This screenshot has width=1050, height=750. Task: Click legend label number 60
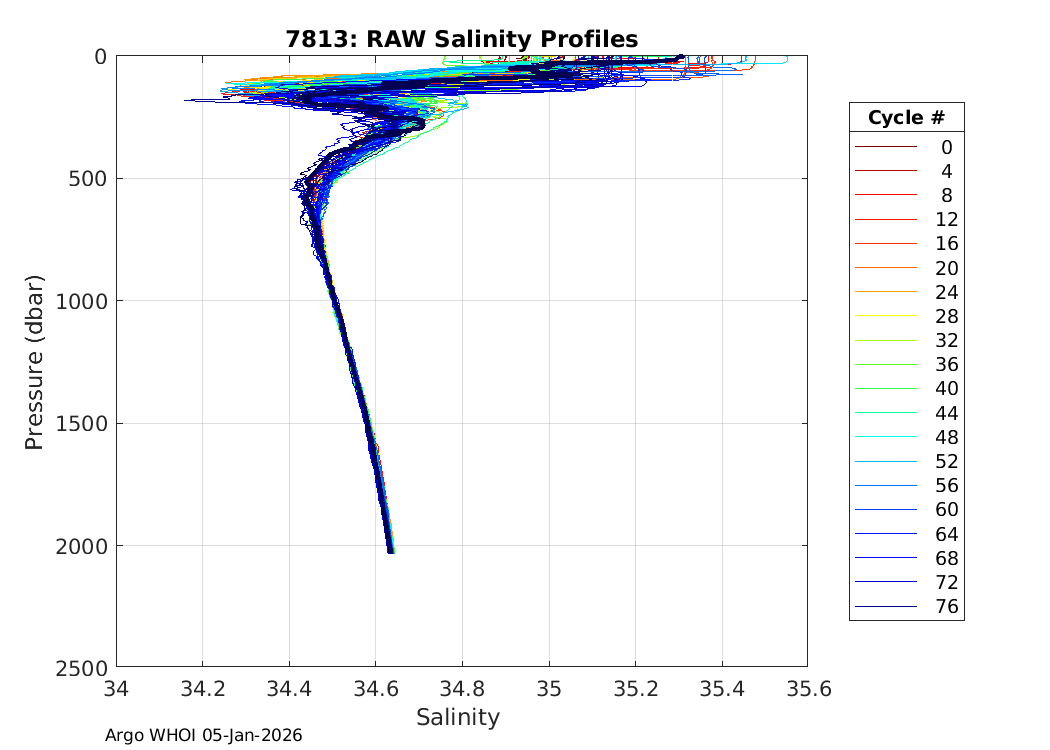click(x=946, y=509)
